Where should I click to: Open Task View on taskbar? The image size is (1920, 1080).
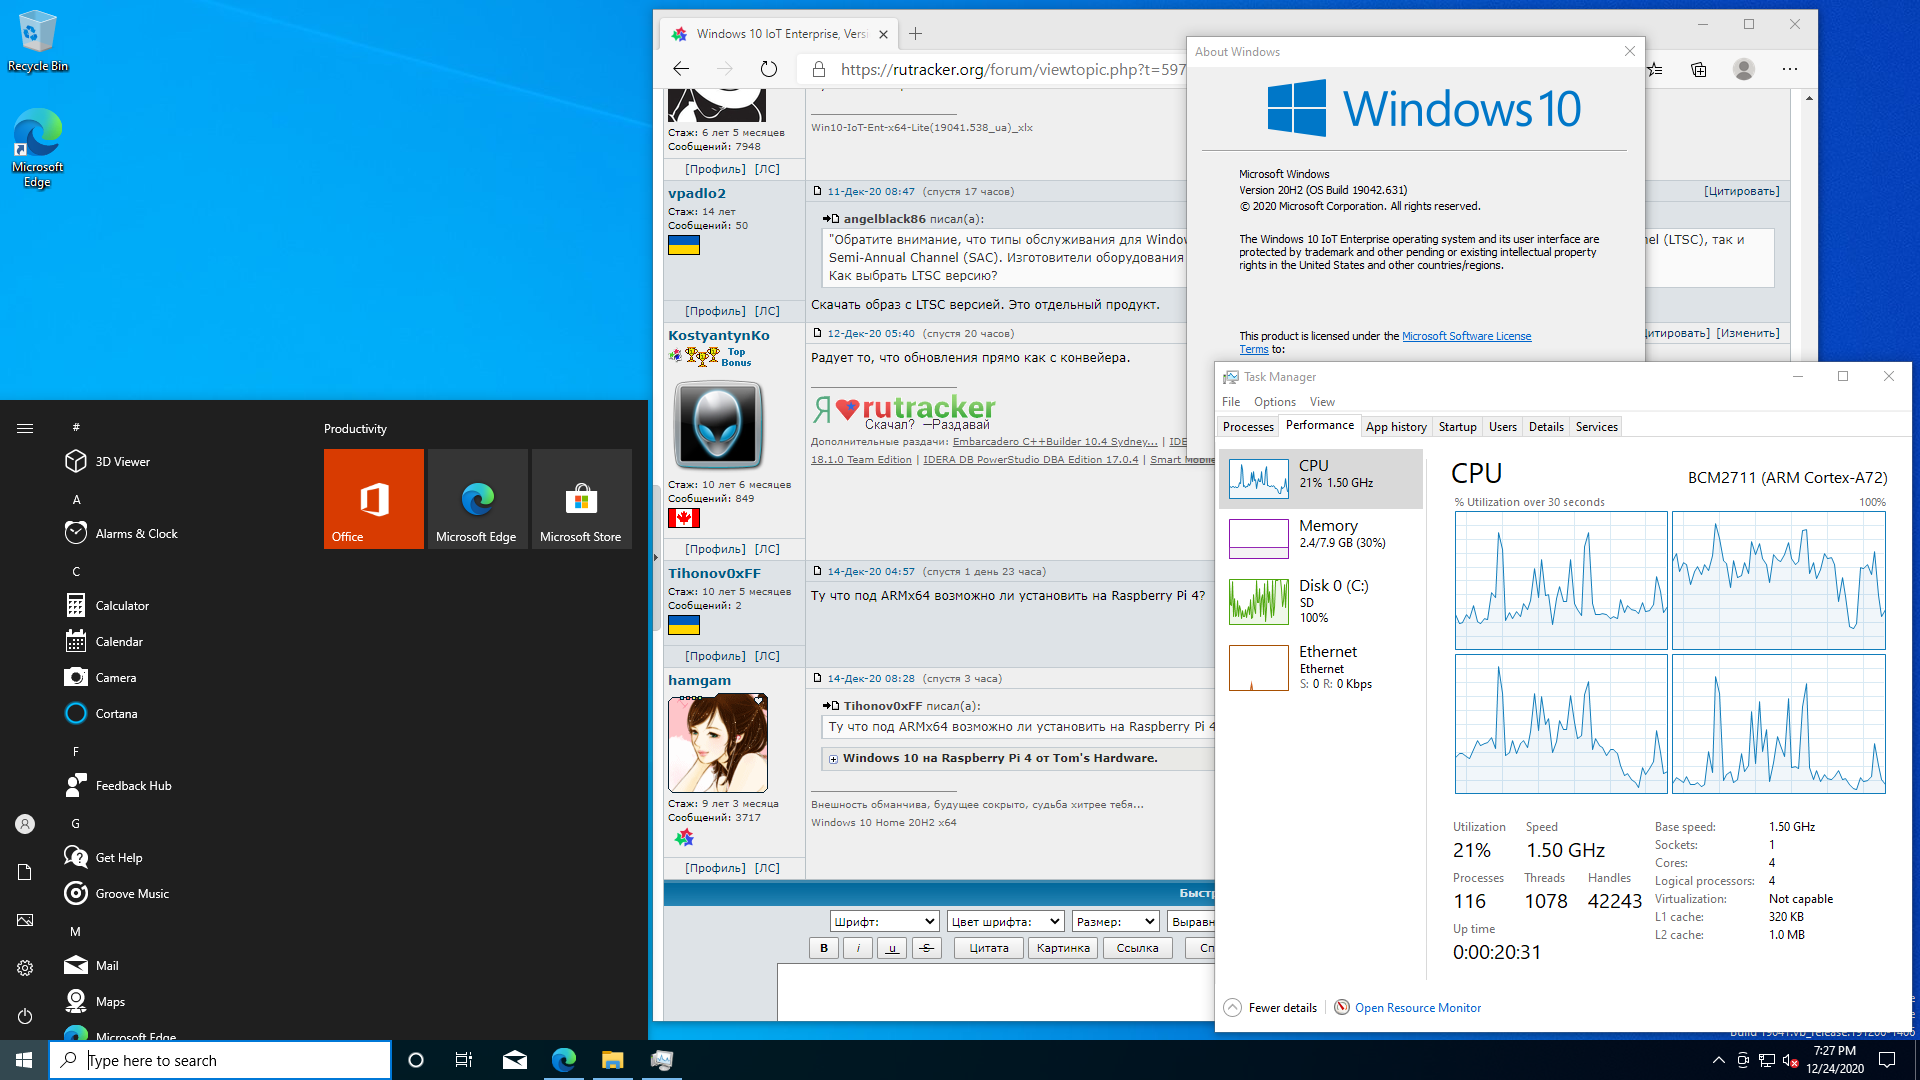pyautogui.click(x=464, y=1060)
